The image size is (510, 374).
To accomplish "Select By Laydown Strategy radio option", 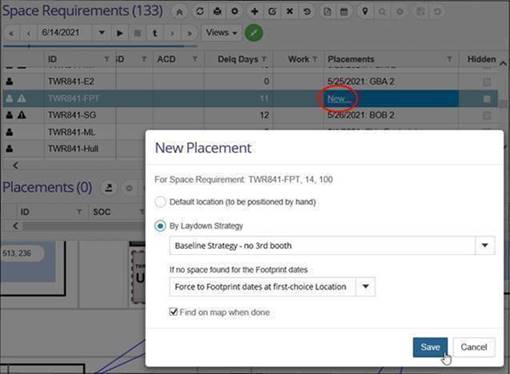I will (160, 226).
